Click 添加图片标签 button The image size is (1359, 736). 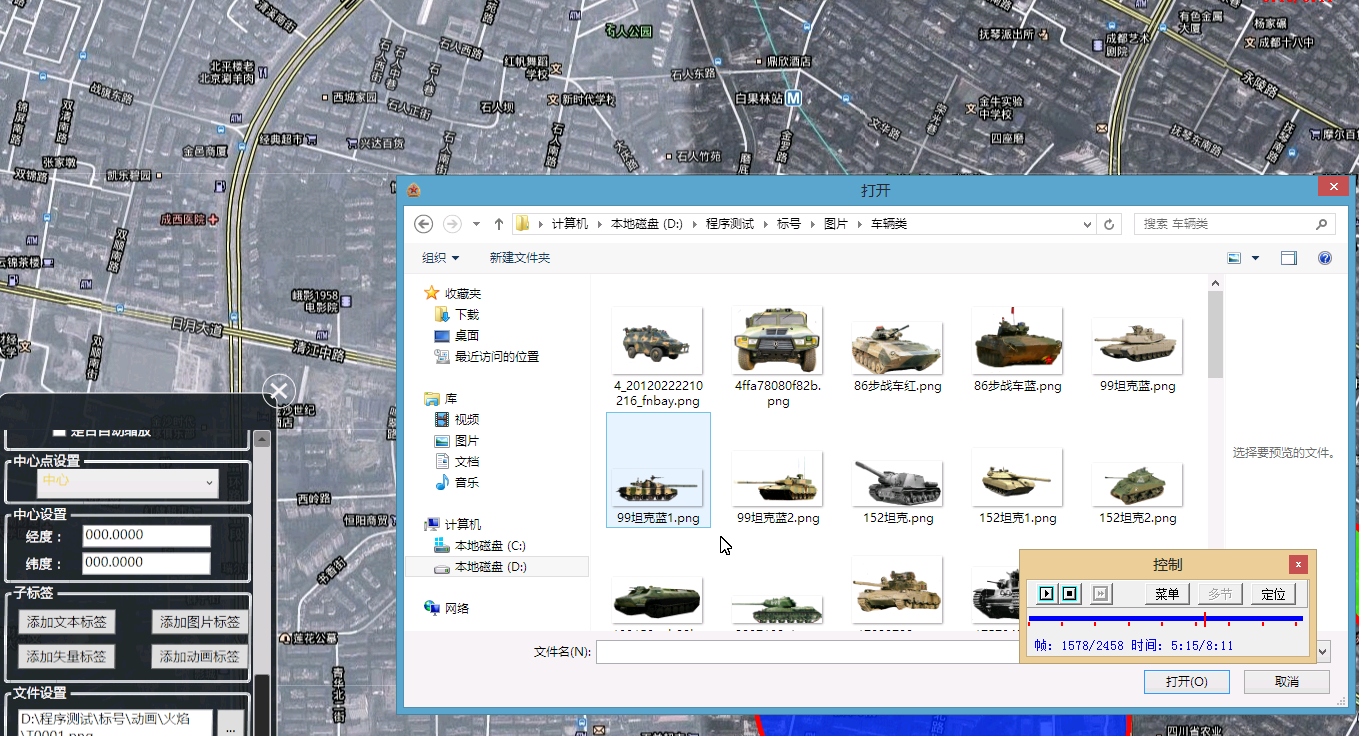point(200,622)
